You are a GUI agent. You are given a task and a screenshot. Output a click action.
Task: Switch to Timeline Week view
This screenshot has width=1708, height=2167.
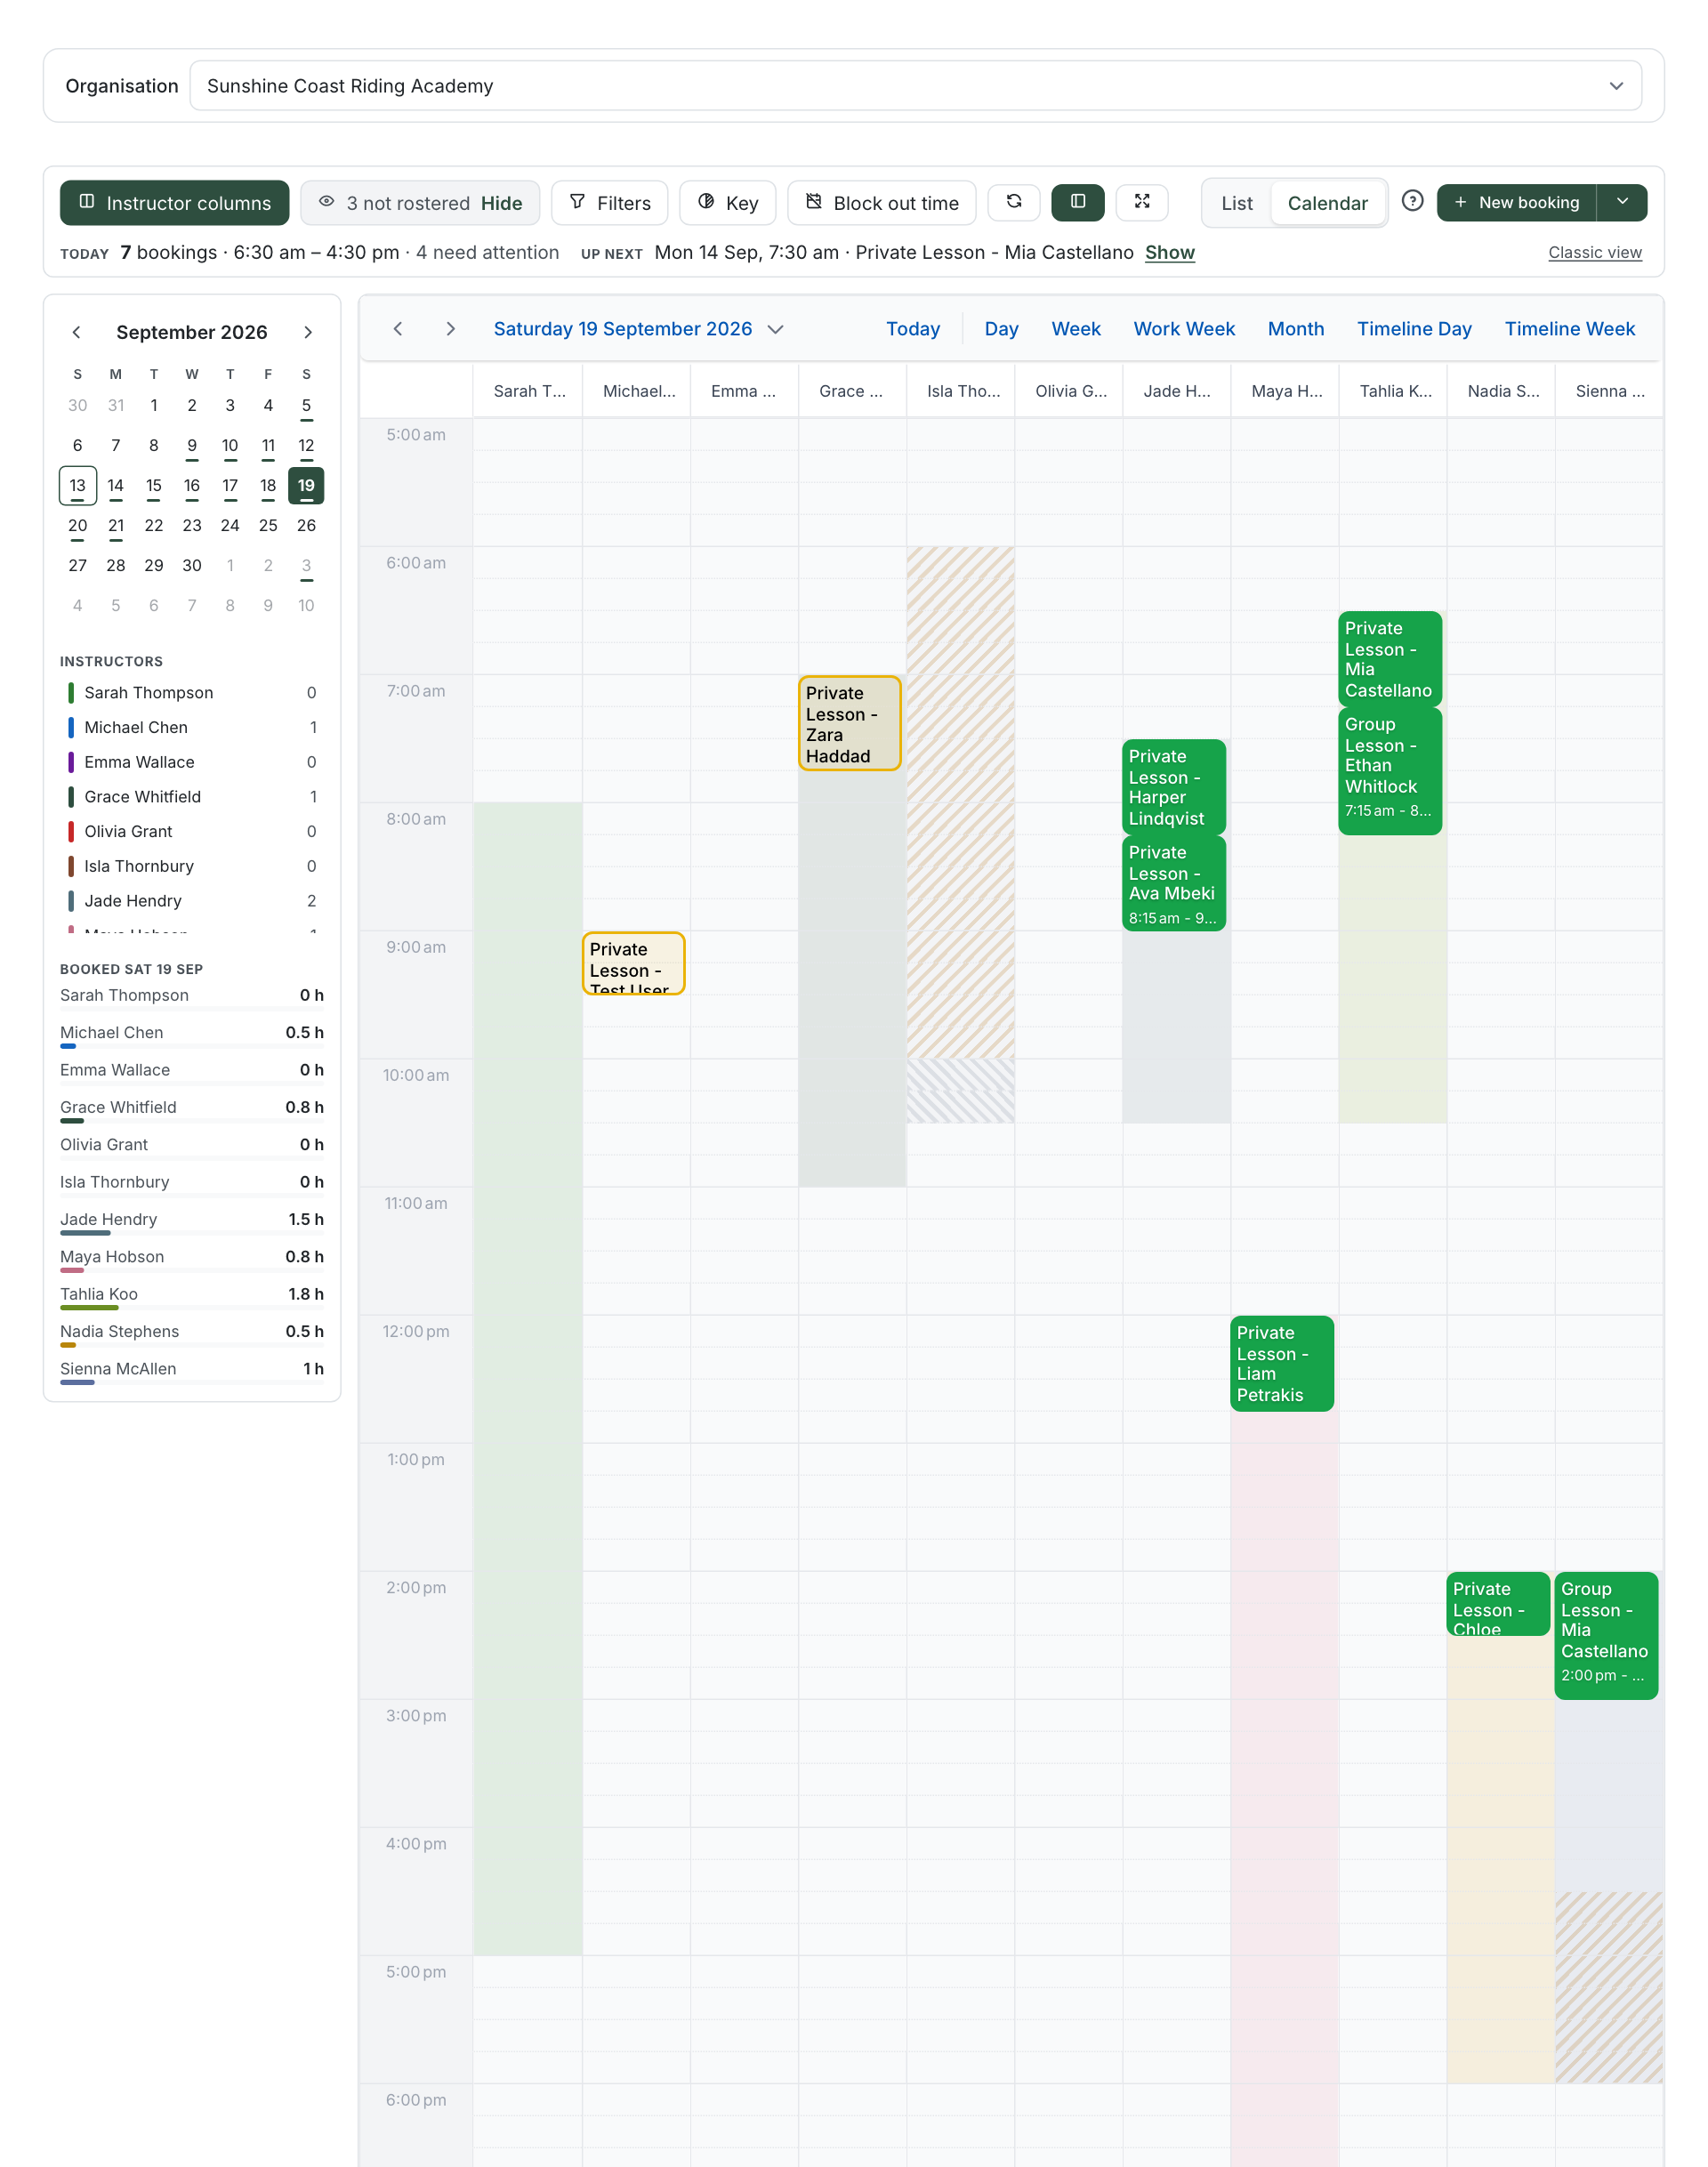pyautogui.click(x=1569, y=329)
